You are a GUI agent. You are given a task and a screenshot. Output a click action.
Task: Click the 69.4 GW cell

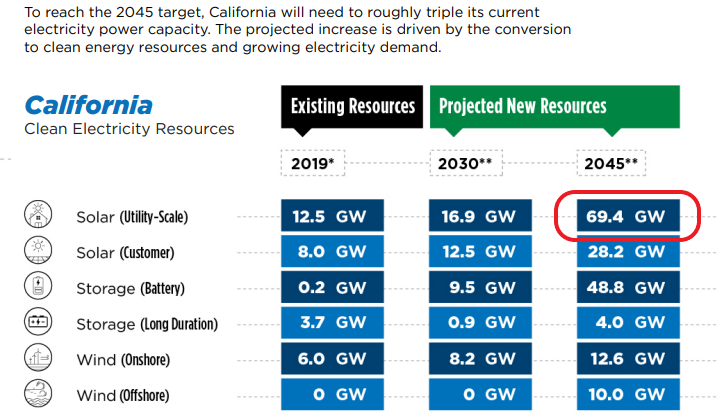click(628, 216)
